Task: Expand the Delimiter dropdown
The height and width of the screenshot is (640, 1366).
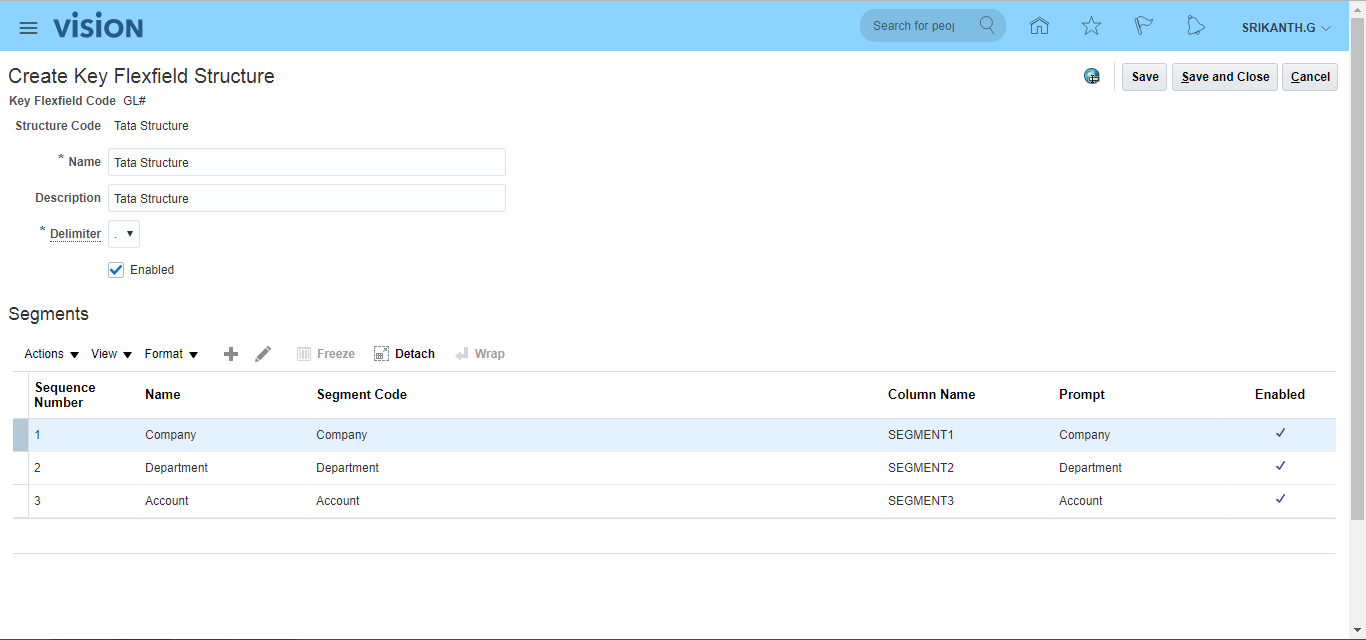Action: [124, 234]
